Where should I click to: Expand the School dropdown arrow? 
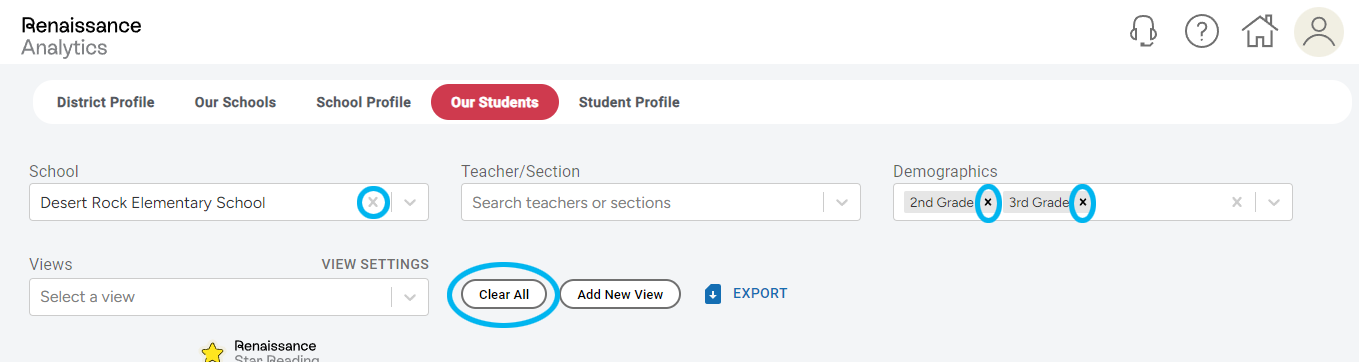click(x=410, y=202)
